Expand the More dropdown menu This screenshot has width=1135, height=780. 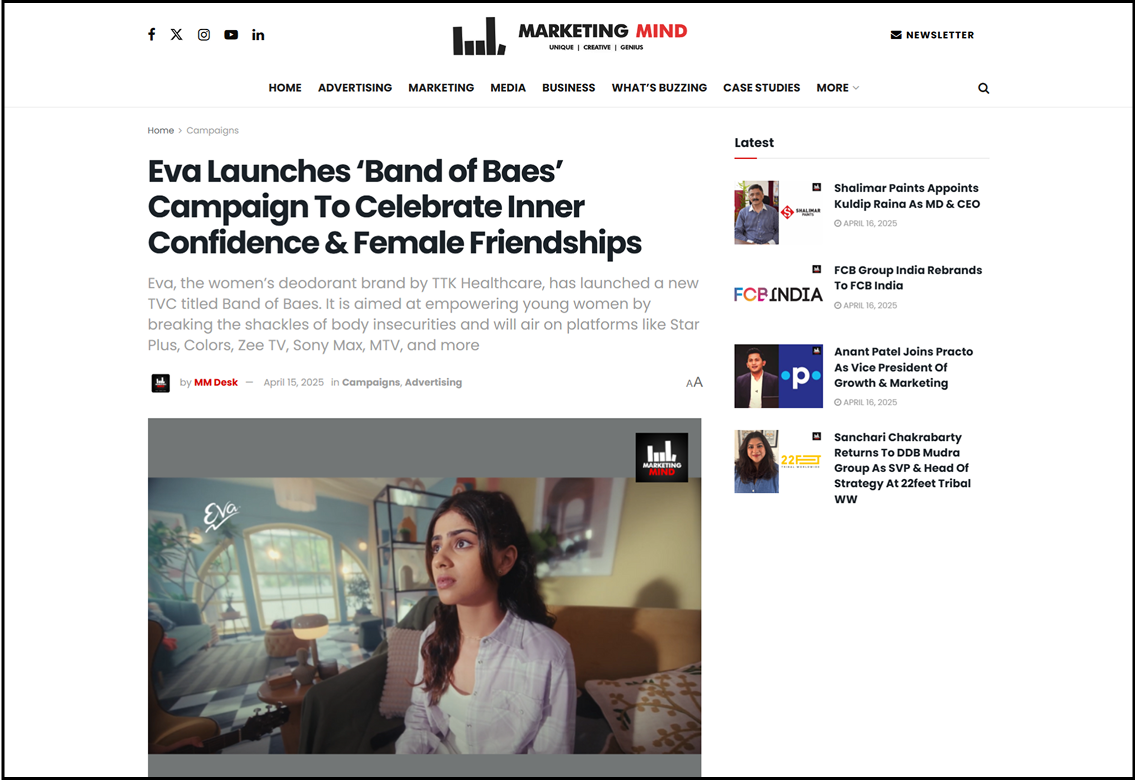[x=837, y=88]
